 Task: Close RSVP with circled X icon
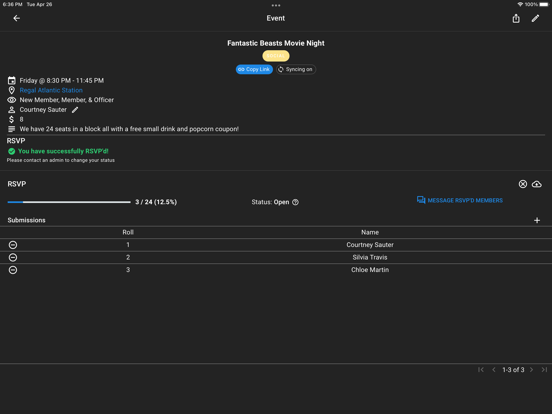coord(523,184)
